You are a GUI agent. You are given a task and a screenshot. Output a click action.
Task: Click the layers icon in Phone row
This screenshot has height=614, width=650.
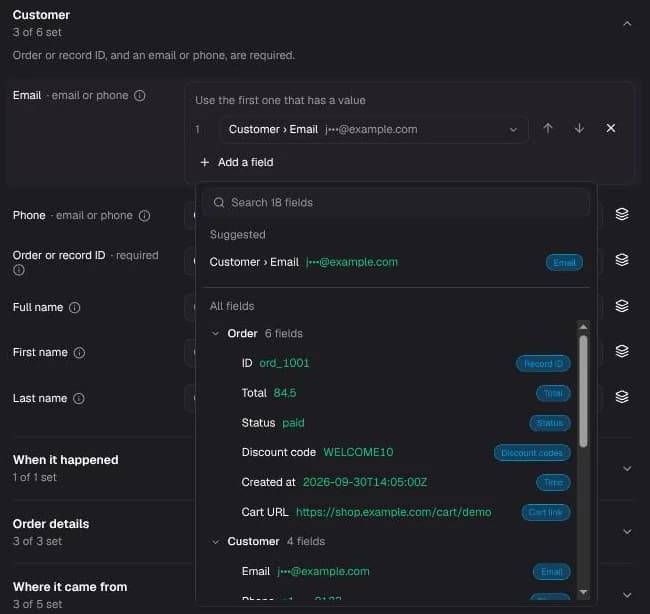click(x=622, y=214)
